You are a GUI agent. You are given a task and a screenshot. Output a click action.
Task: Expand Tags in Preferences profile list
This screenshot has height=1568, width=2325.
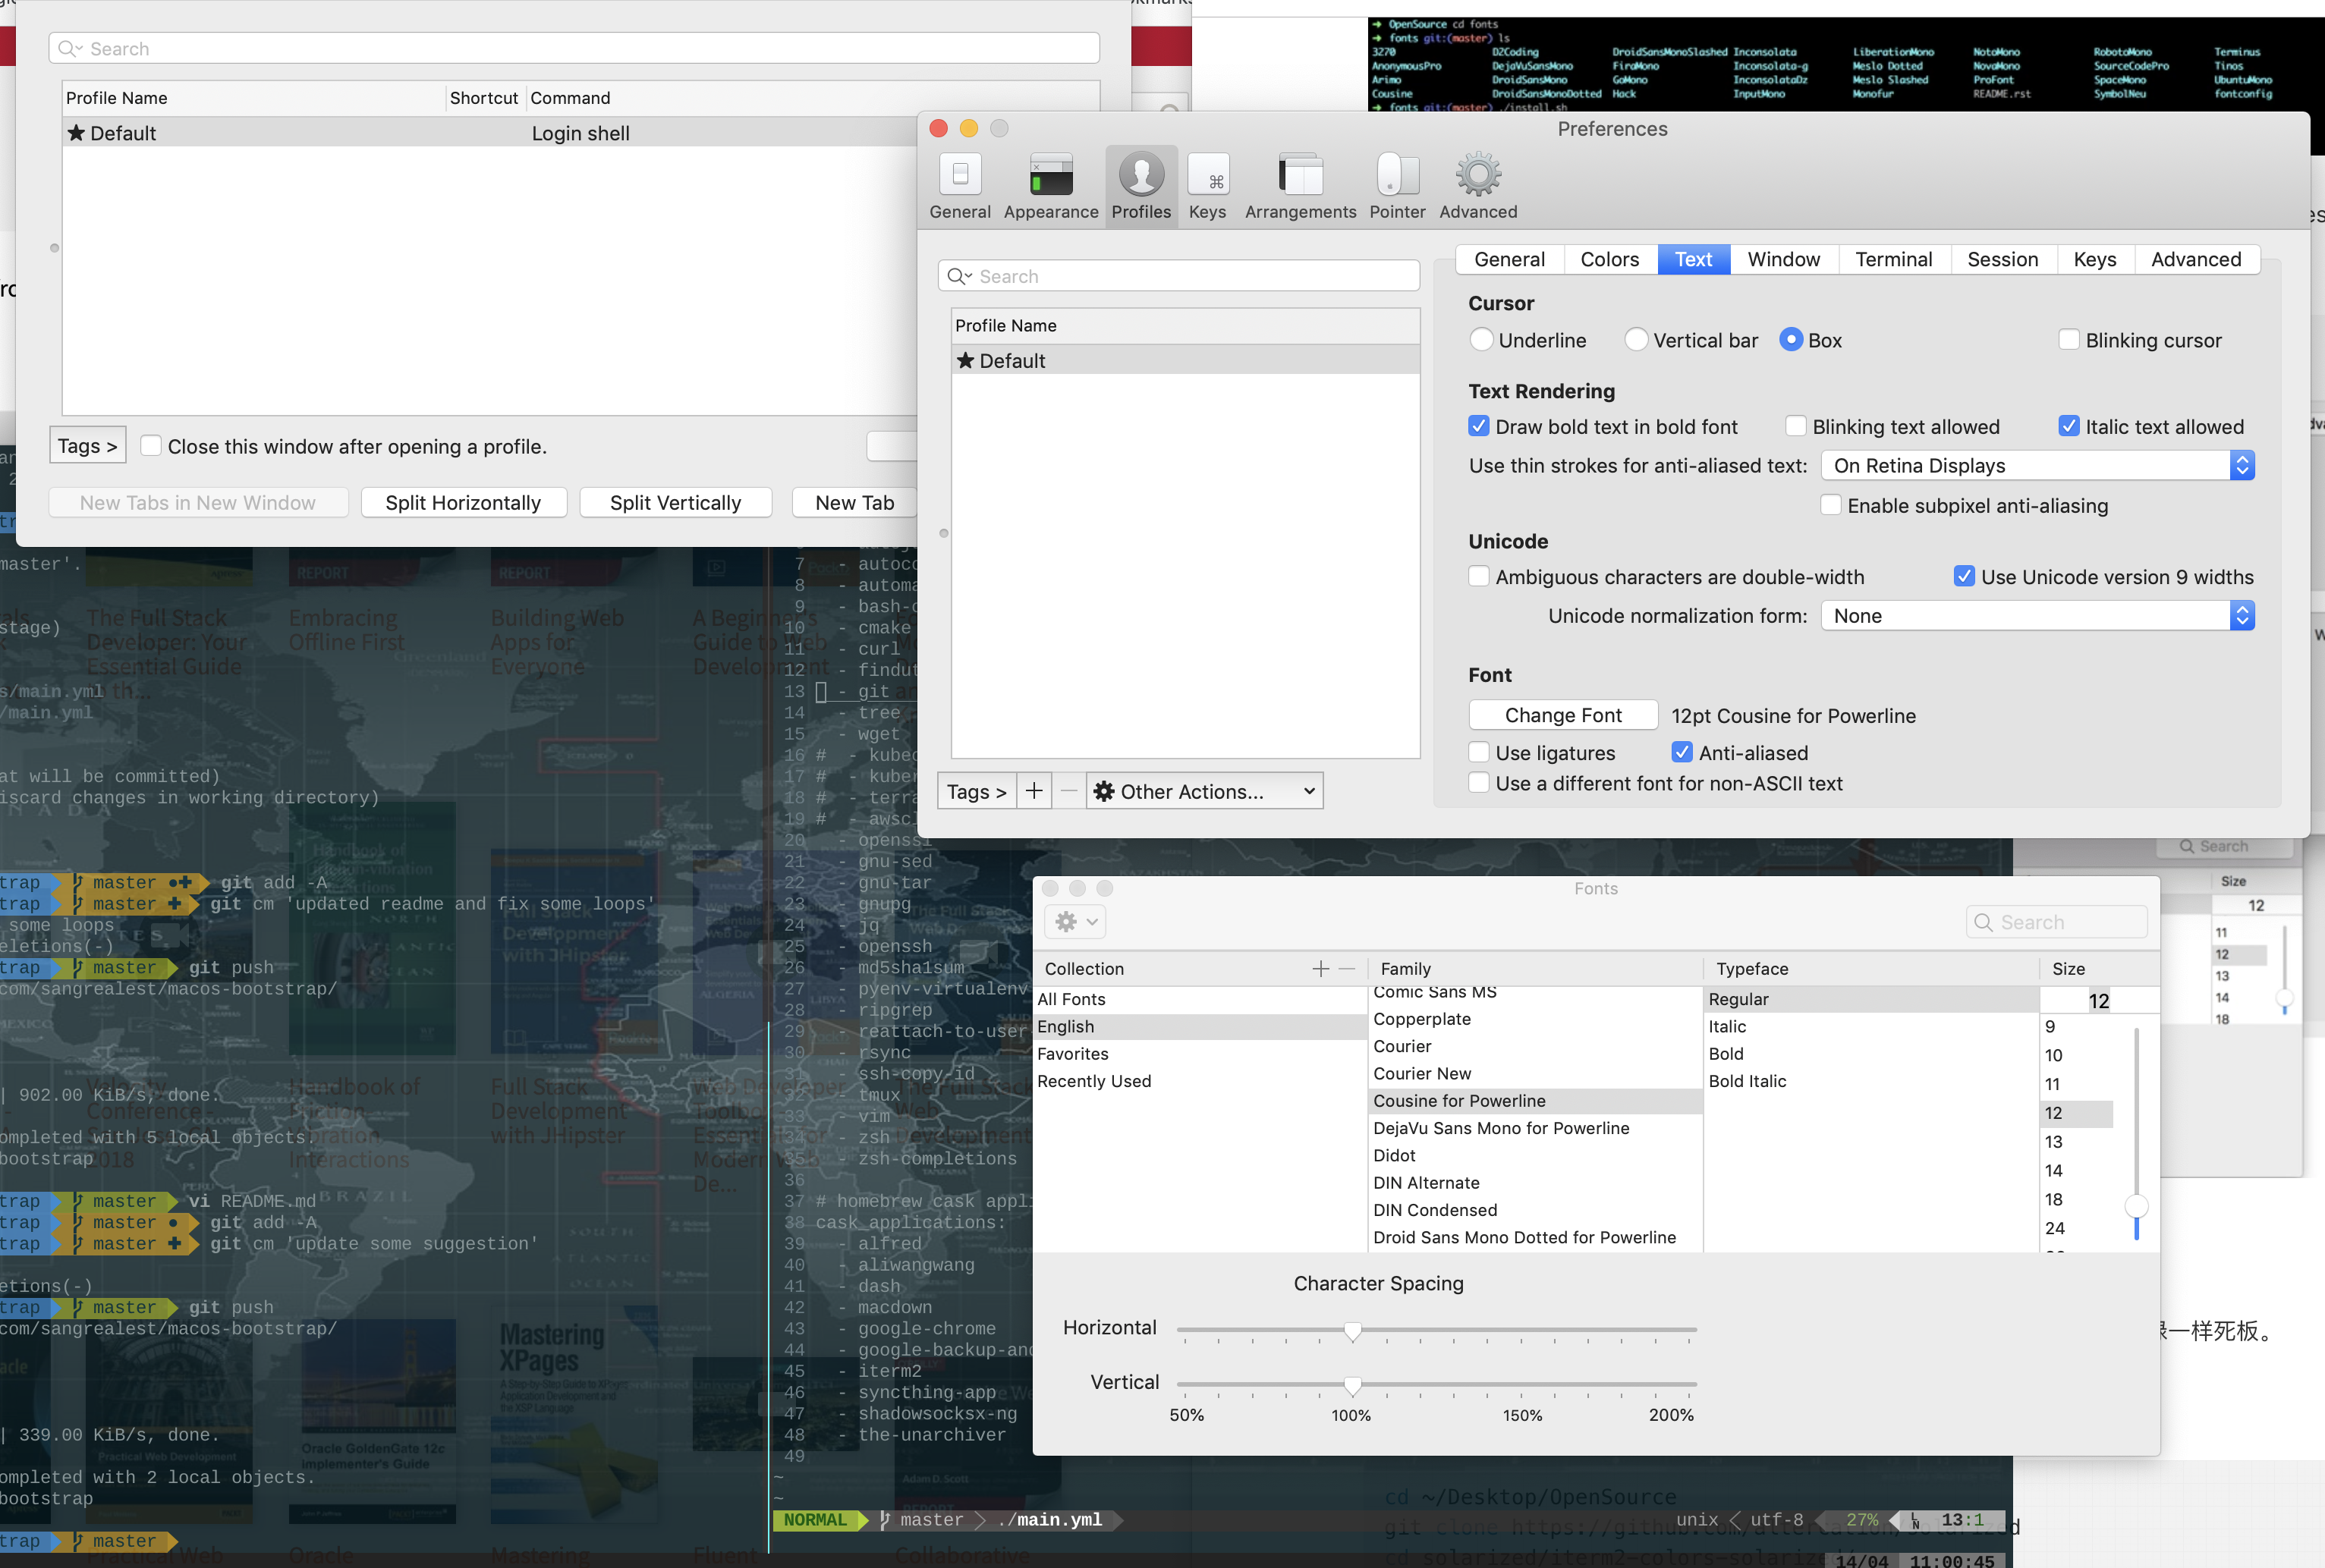point(977,791)
